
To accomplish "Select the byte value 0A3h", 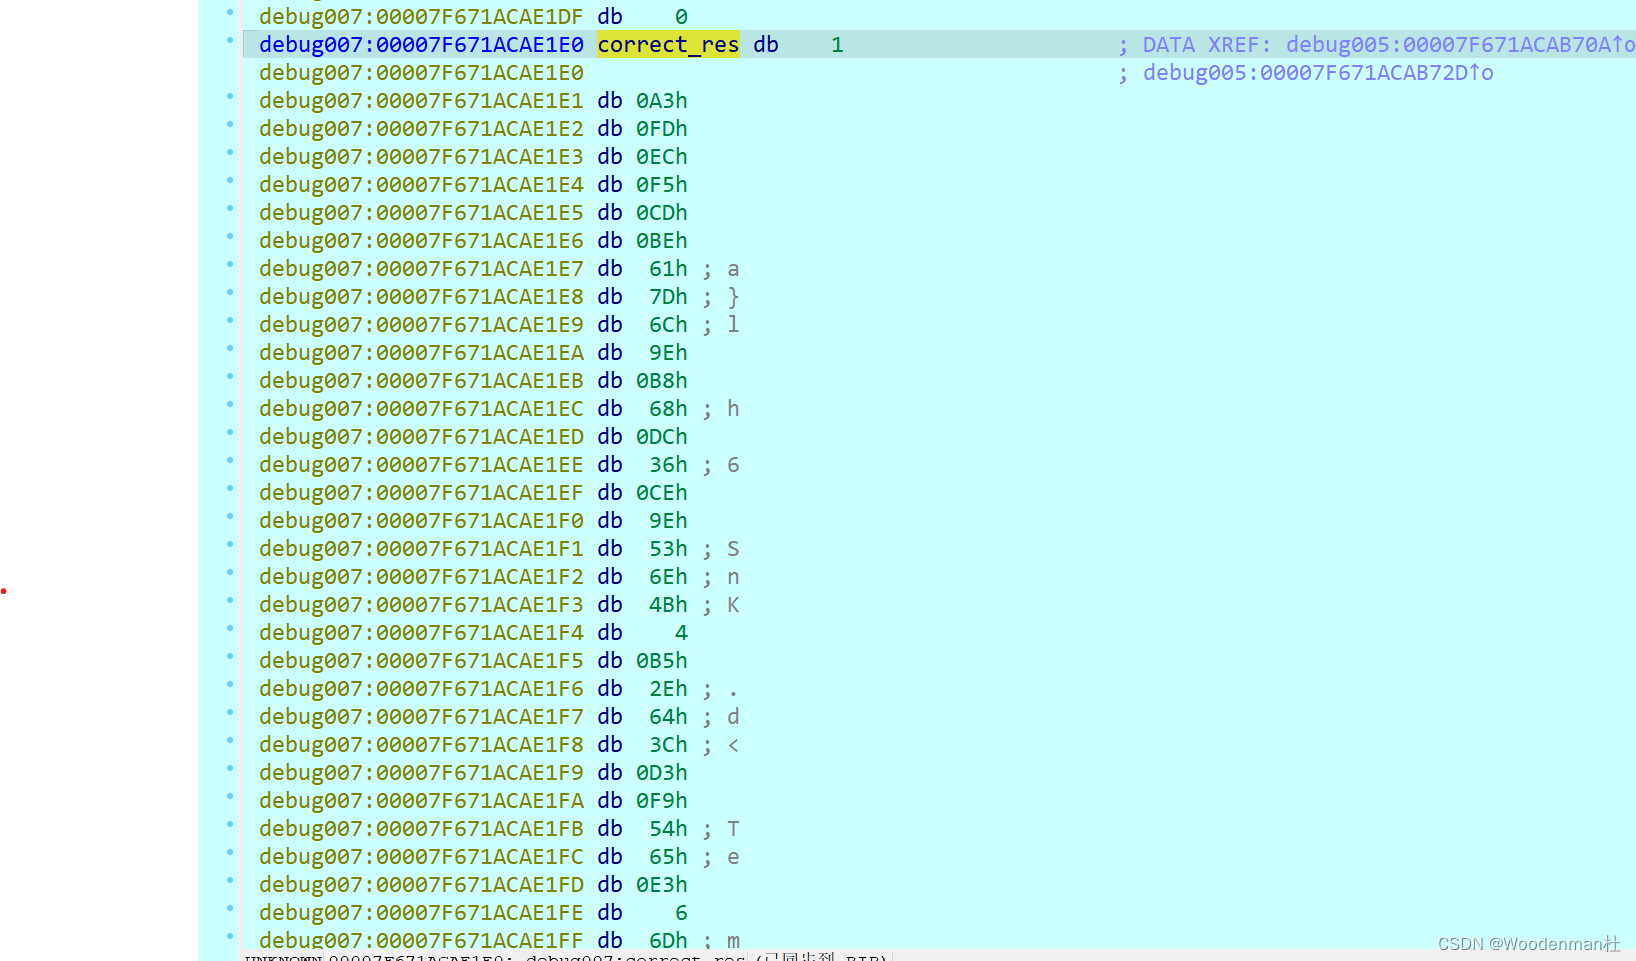I will [662, 101].
